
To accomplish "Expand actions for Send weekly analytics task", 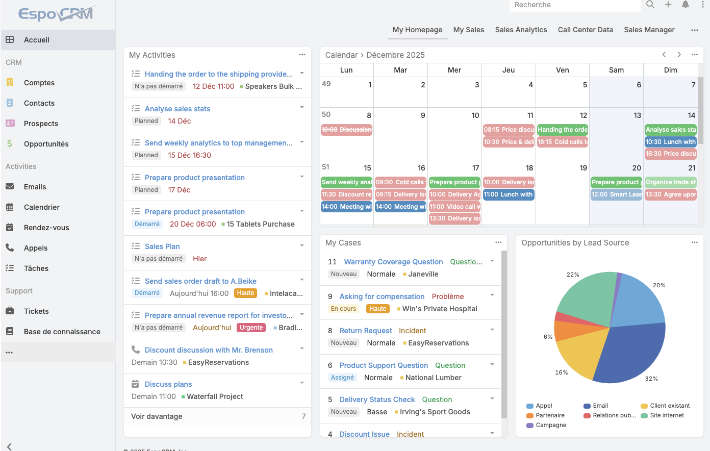I will click(x=302, y=142).
